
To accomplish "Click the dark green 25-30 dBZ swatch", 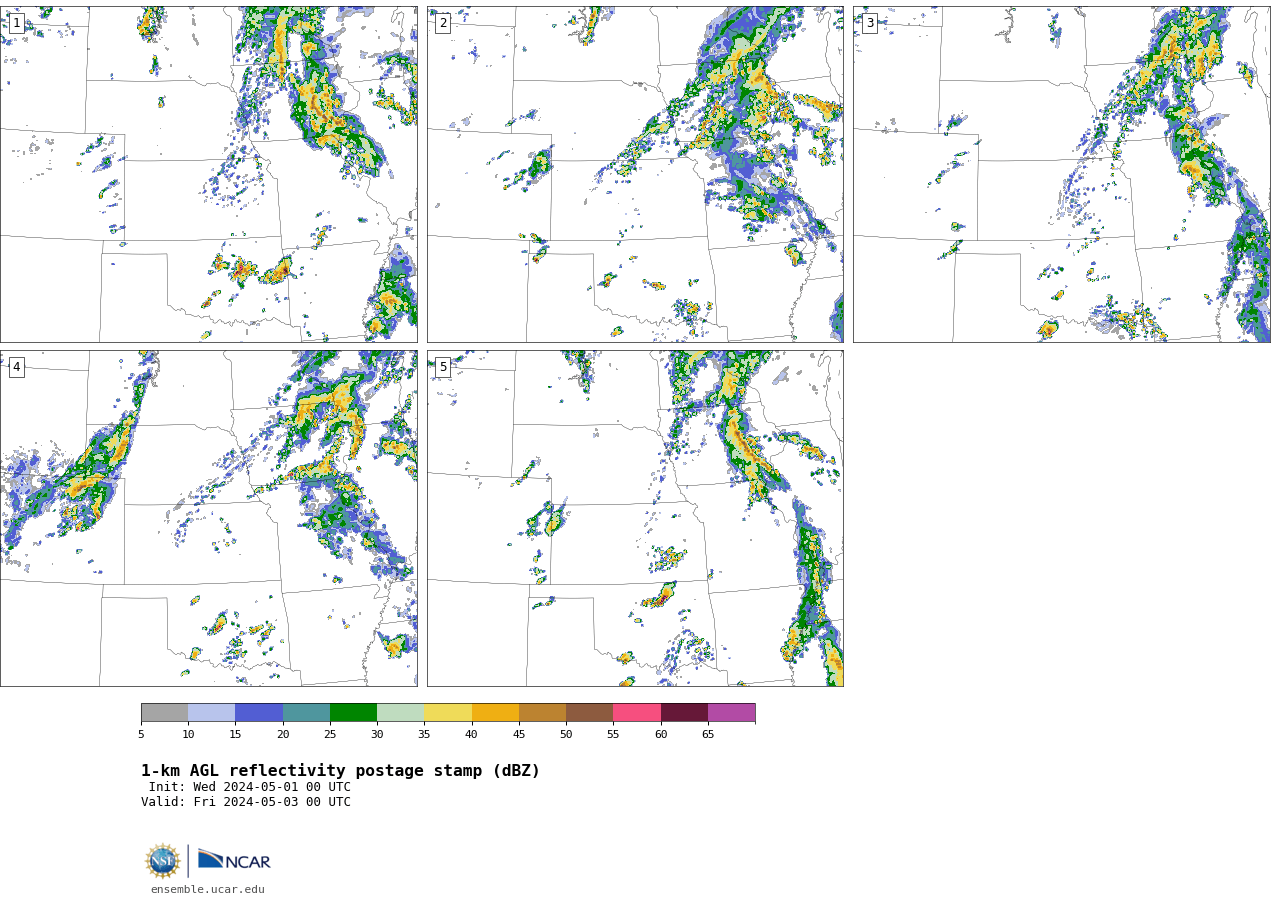I will 353,713.
